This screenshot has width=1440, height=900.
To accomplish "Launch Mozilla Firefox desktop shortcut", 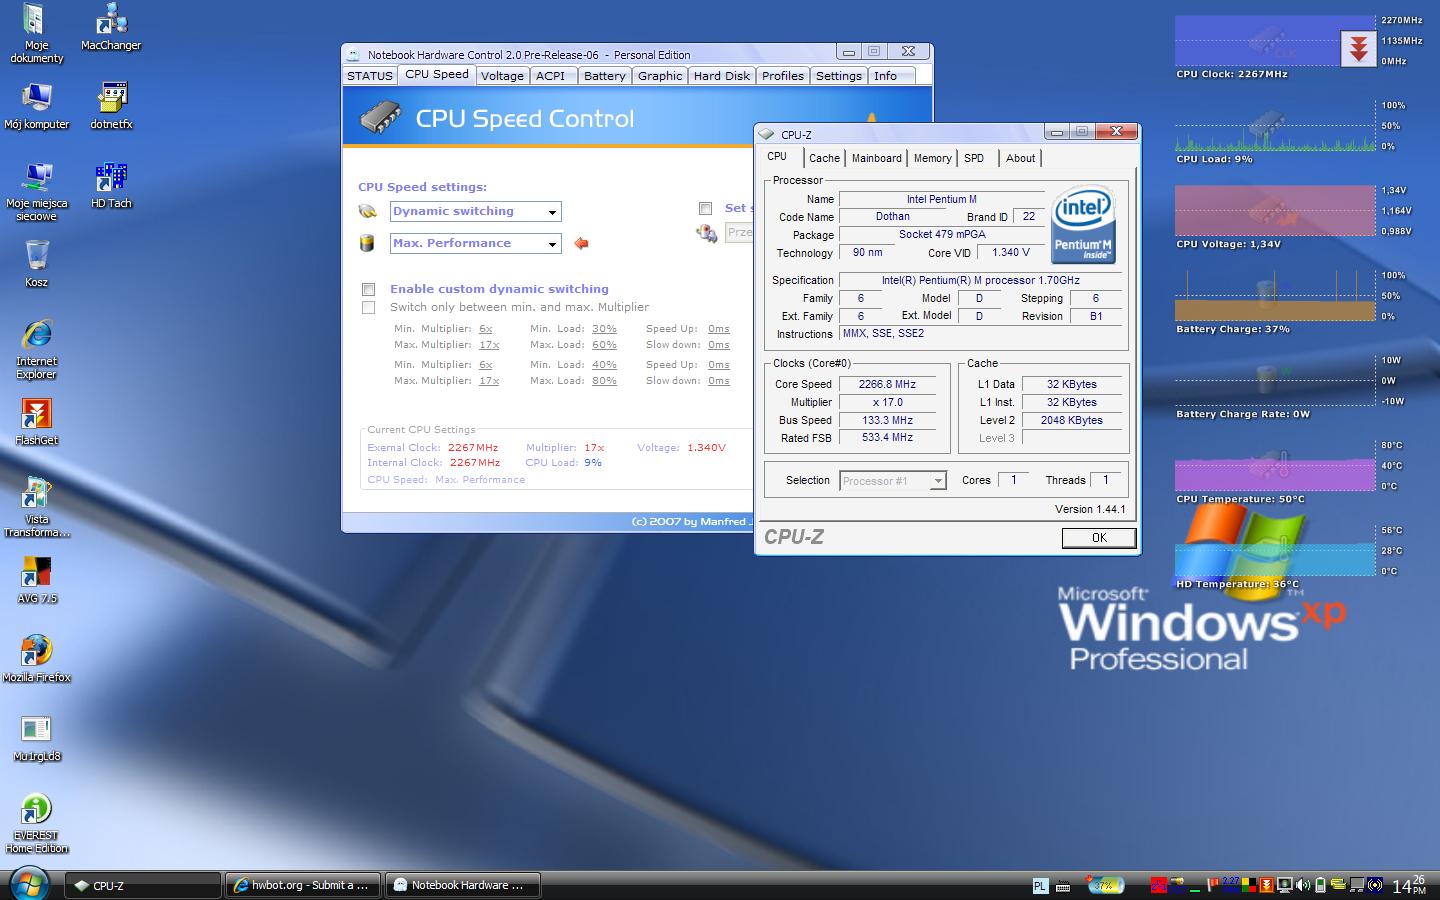I will [36, 658].
